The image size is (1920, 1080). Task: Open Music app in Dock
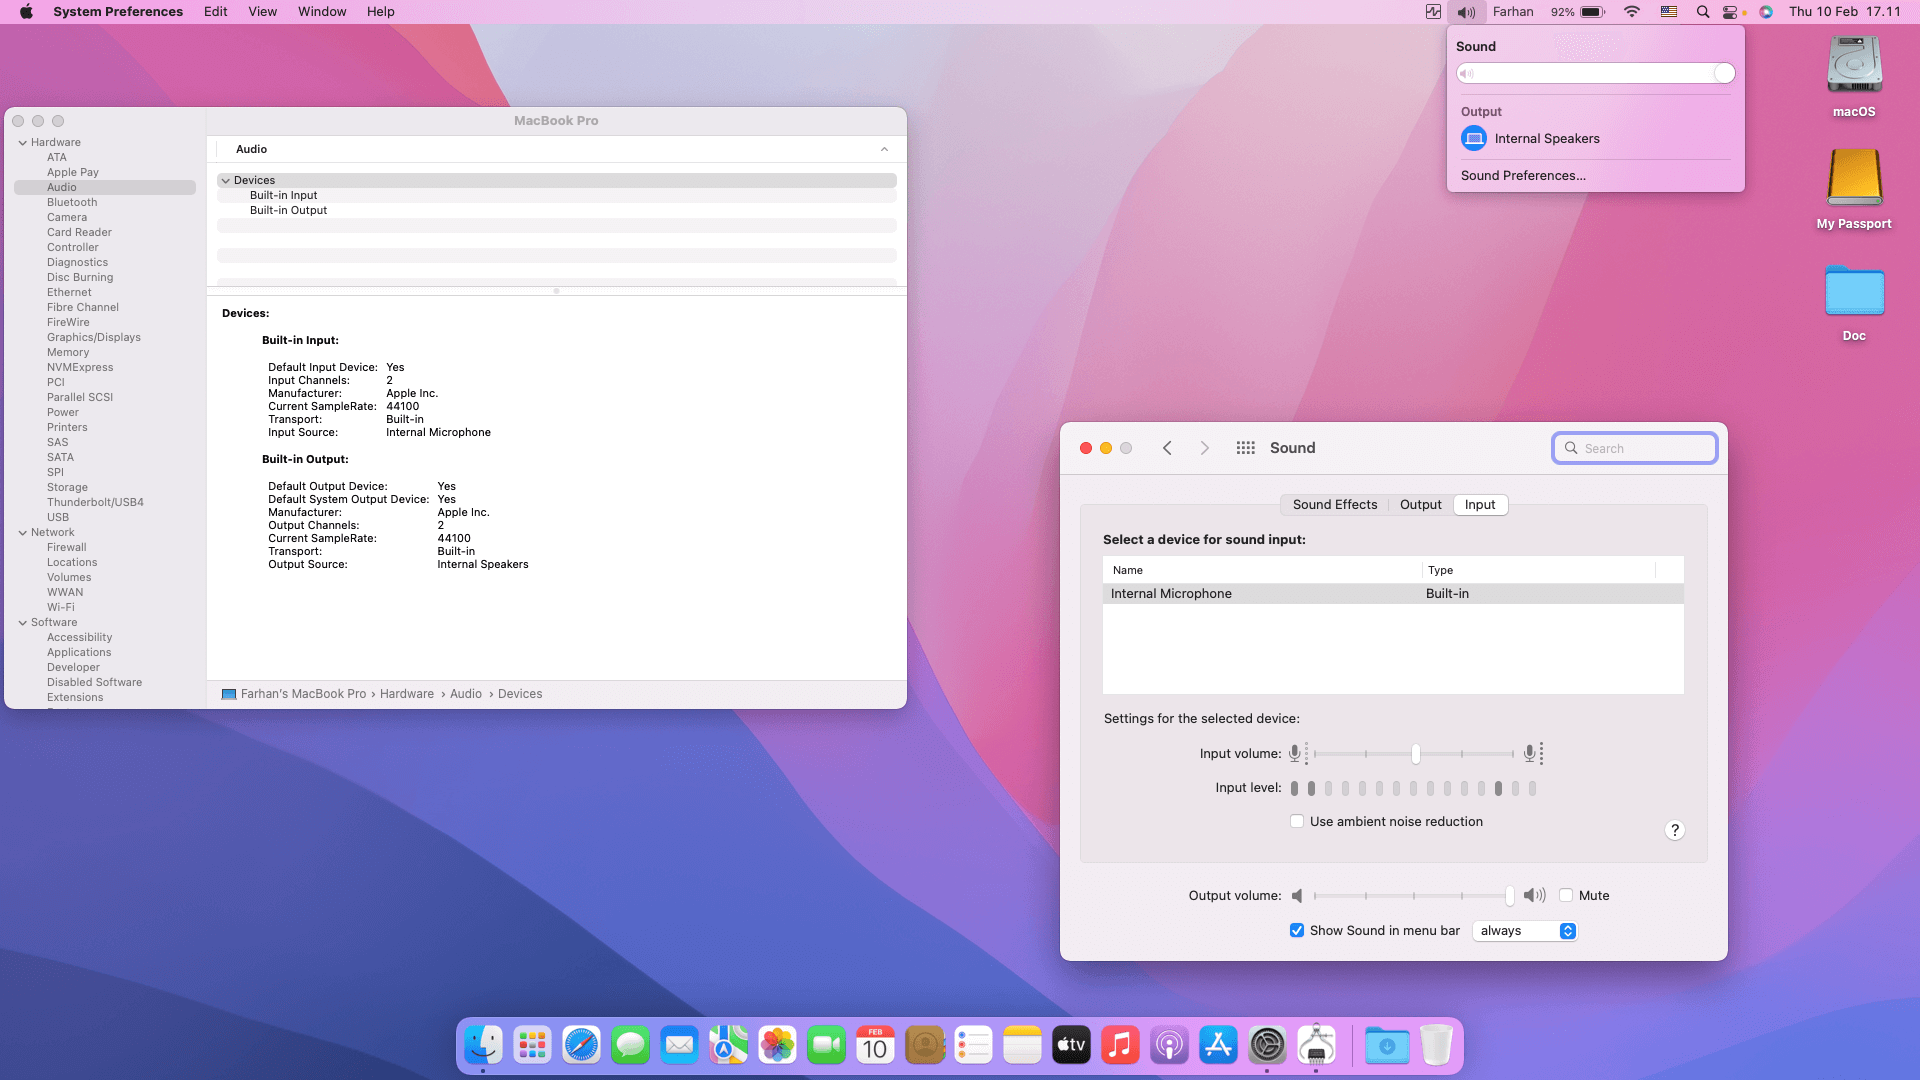point(1121,1045)
